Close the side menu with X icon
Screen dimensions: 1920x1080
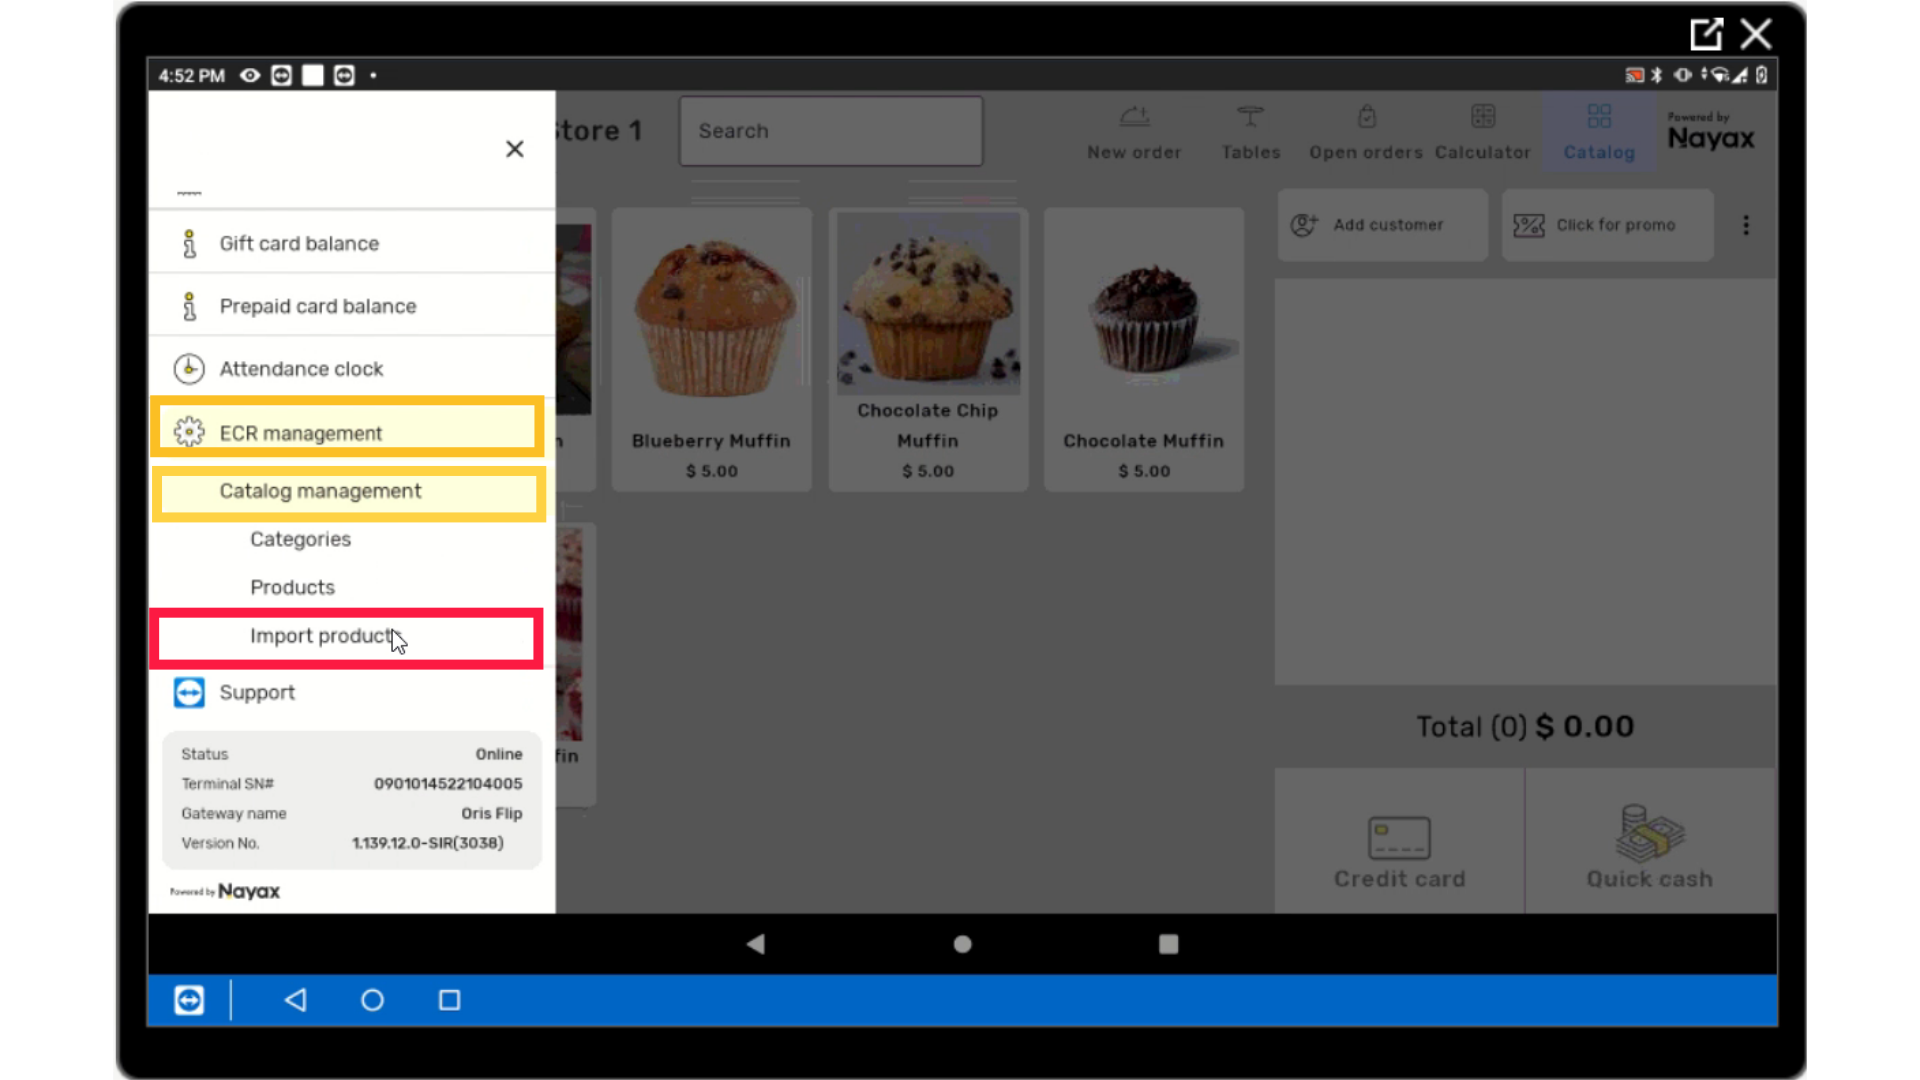pos(514,149)
